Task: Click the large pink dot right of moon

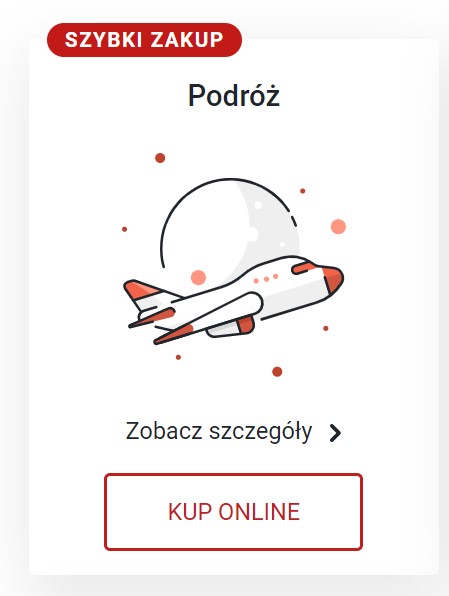Action: [x=338, y=227]
